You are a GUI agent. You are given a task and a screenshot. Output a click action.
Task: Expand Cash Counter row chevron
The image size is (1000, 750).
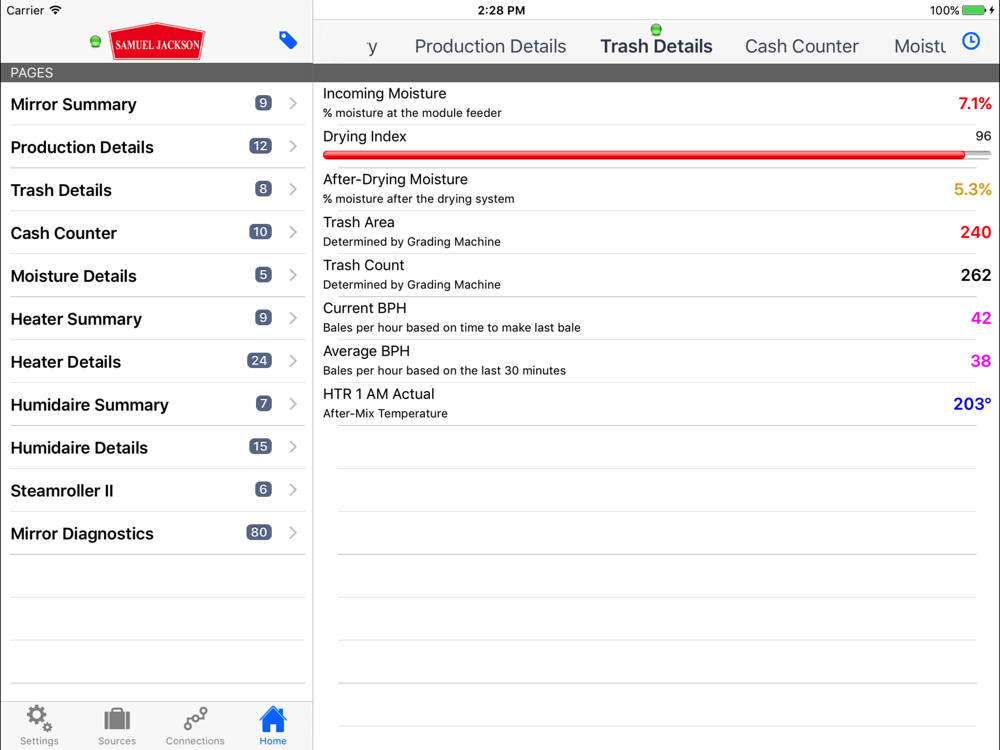pyautogui.click(x=293, y=232)
